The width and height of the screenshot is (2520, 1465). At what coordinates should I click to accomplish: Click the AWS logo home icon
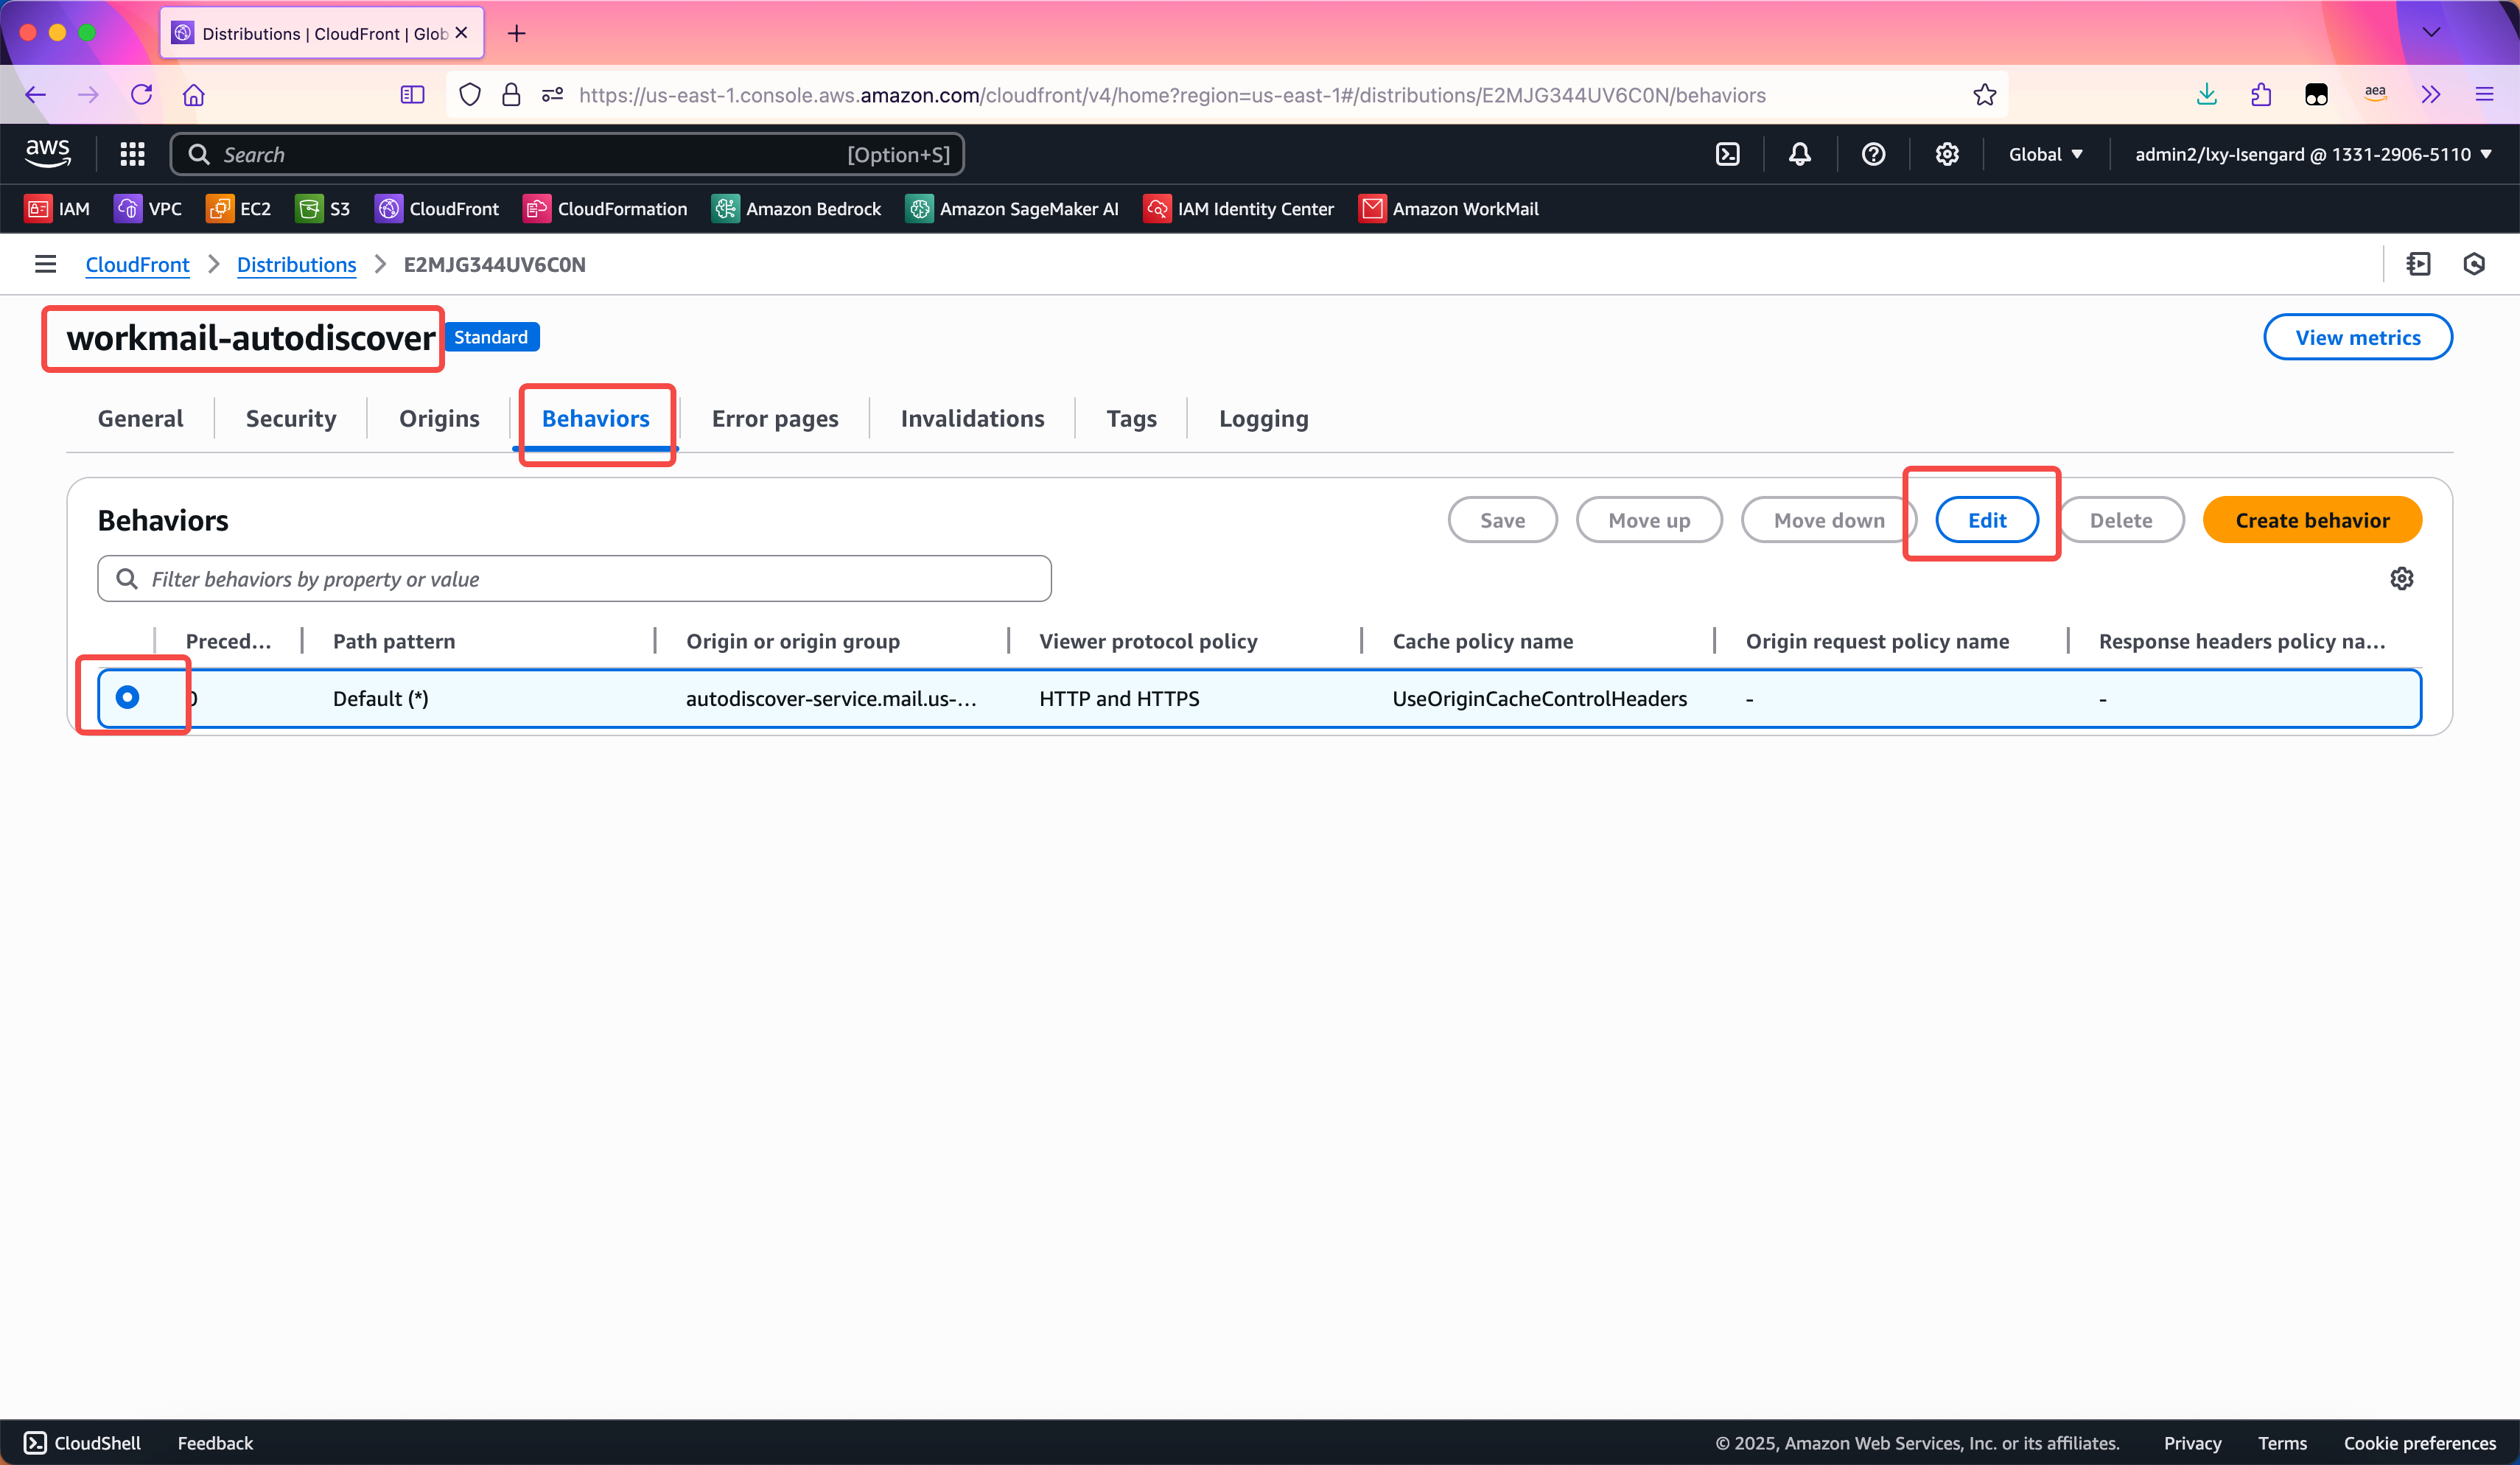coord(48,154)
